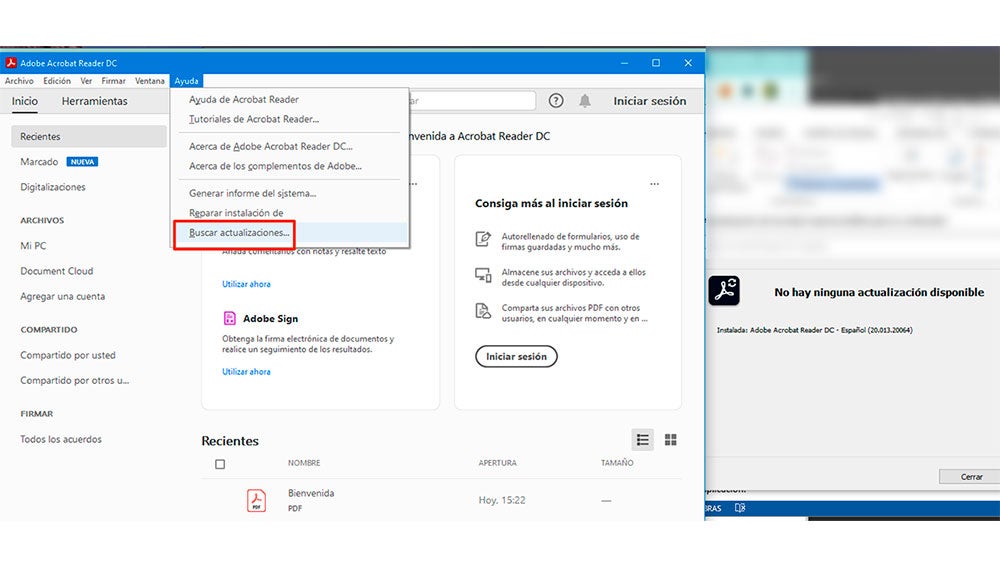Switch Recientes to grid view
Screen dimensions: 1000x567
670,440
